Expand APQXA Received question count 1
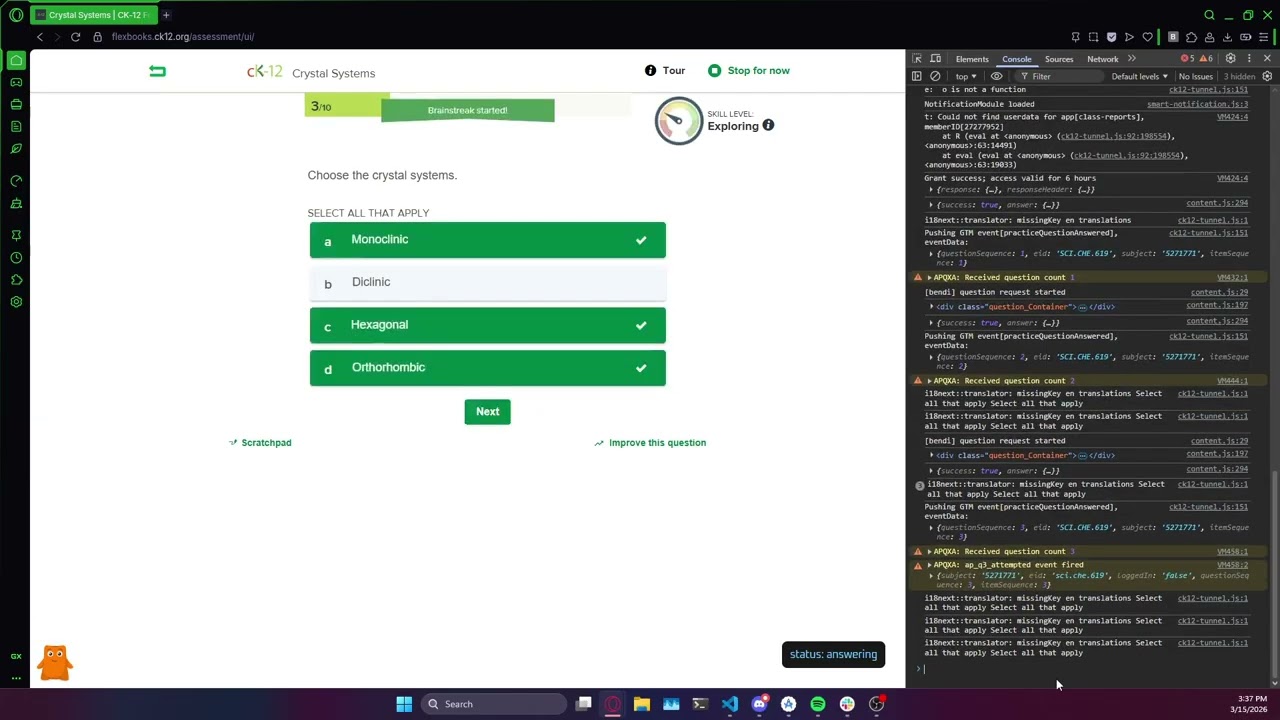The height and width of the screenshot is (720, 1280). [x=930, y=278]
